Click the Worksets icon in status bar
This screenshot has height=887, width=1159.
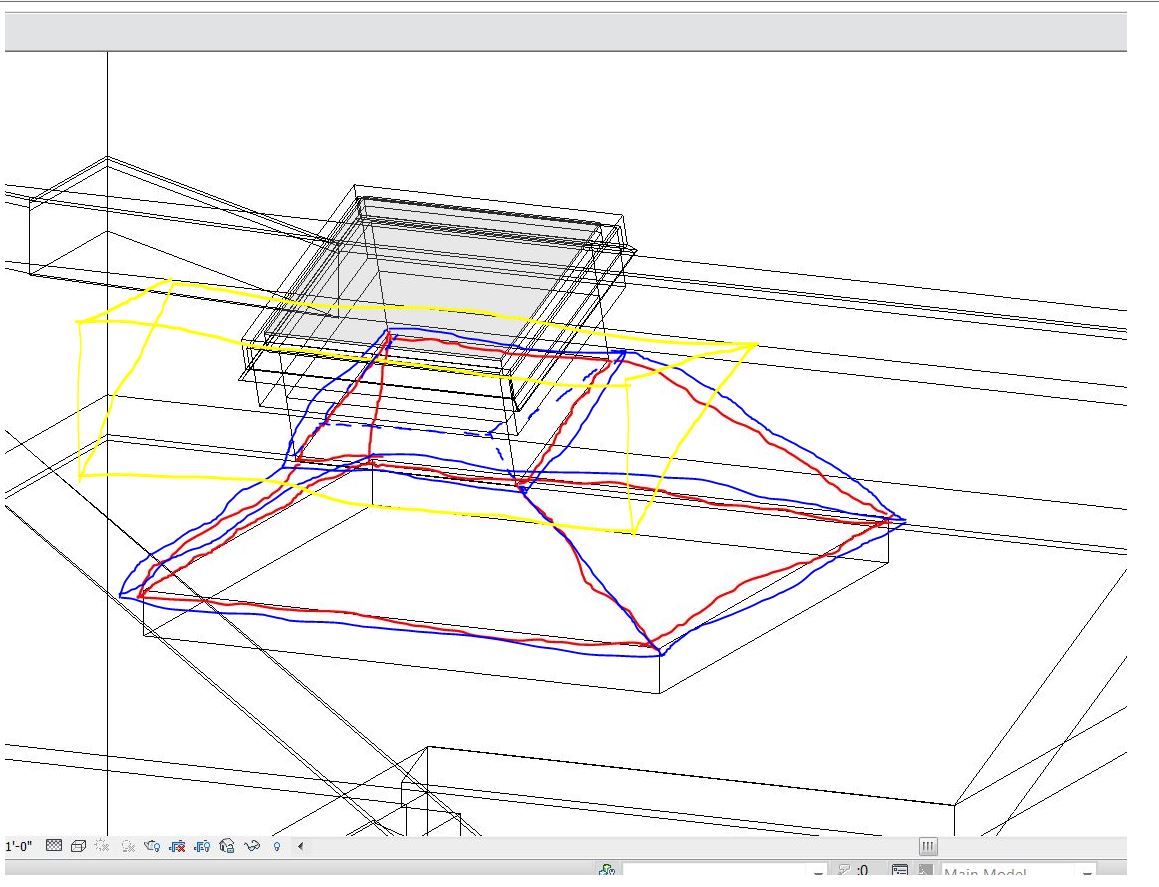coord(606,871)
